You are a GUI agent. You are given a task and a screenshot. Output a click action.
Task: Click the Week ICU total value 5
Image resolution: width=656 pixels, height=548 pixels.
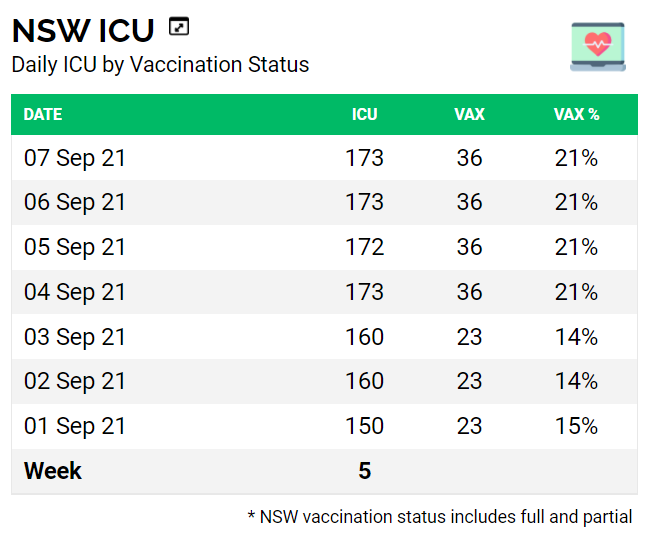[364, 471]
